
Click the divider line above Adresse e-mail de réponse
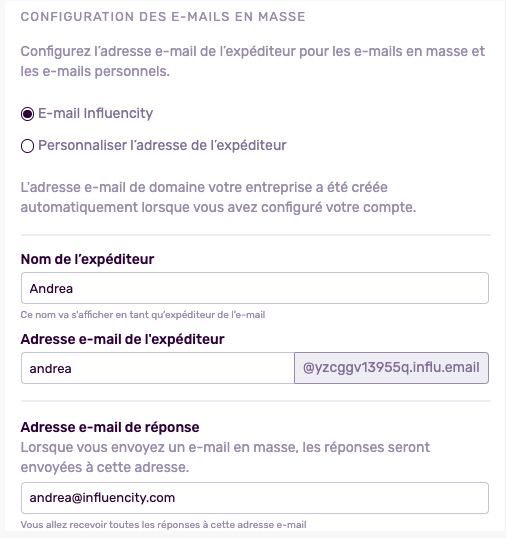coord(256,401)
